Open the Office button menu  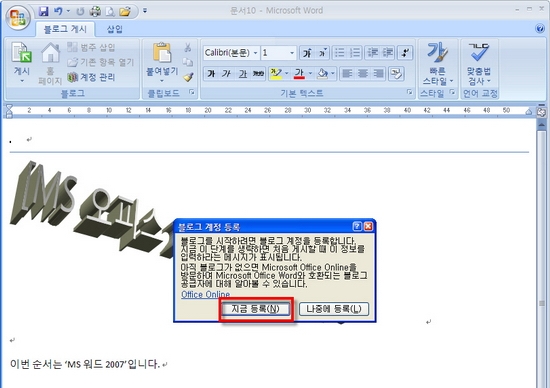(18, 17)
